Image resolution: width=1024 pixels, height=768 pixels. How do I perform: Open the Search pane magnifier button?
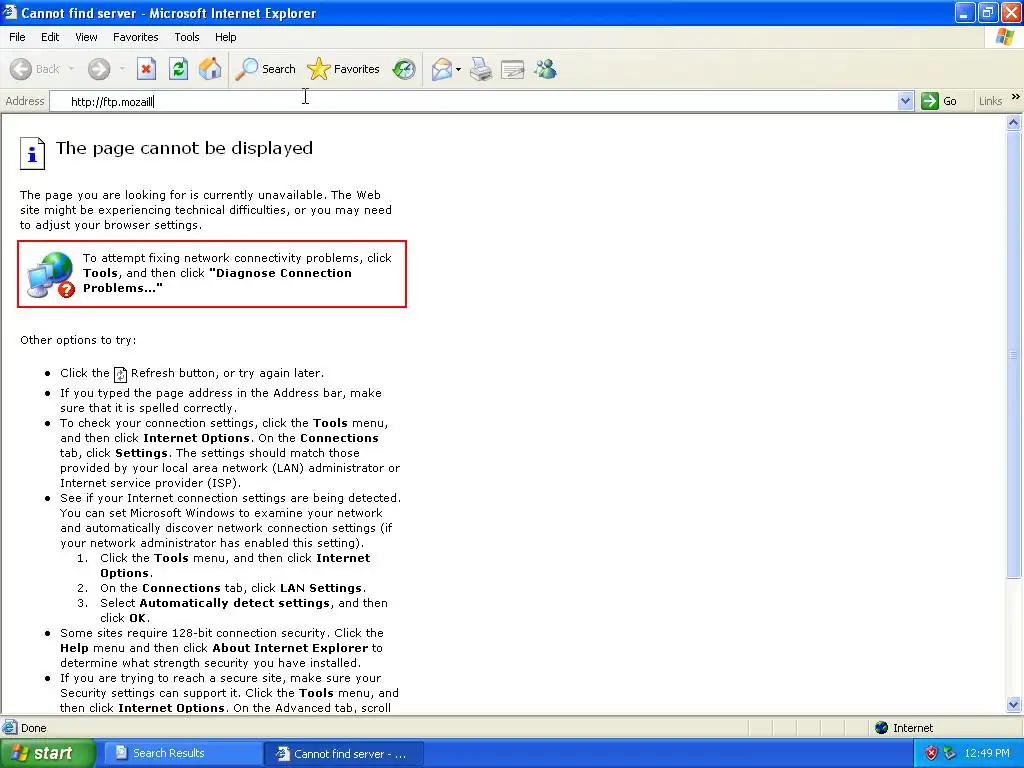(265, 69)
